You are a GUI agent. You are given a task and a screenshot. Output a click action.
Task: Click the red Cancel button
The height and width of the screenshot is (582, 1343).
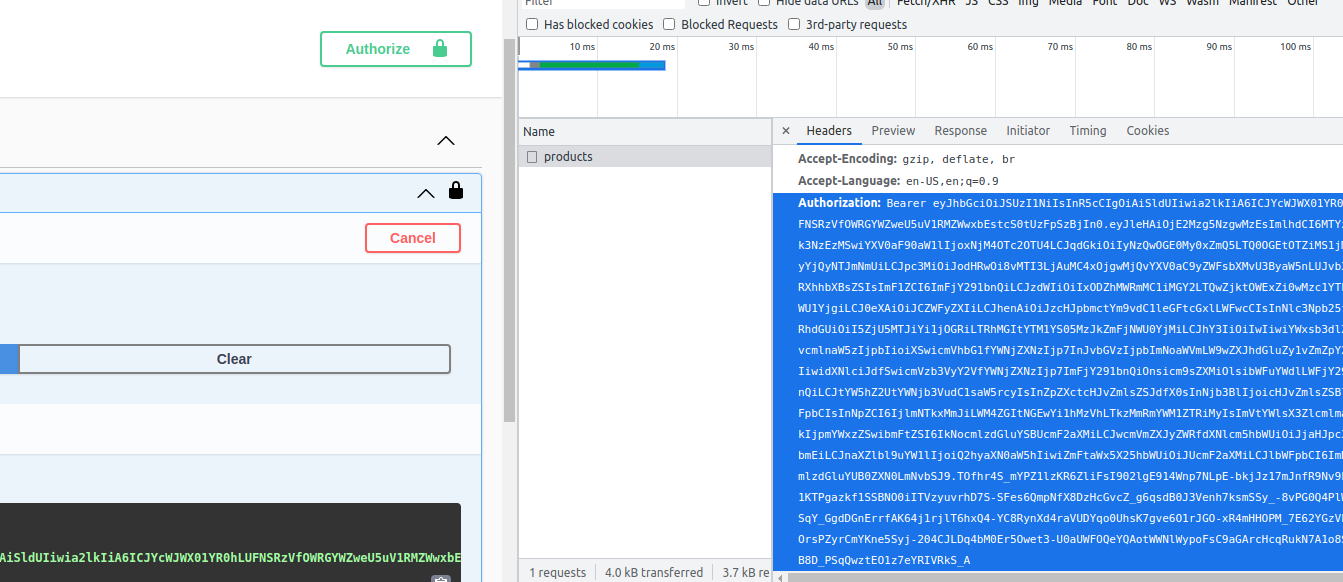pyautogui.click(x=413, y=238)
